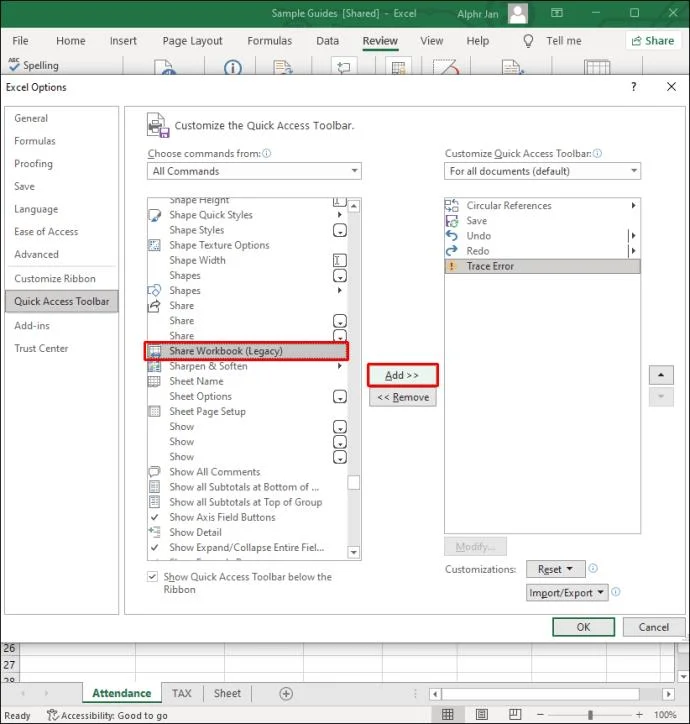Toggle Show Axis Field Buttons checkmark
This screenshot has width=690, height=724.
pos(155,517)
